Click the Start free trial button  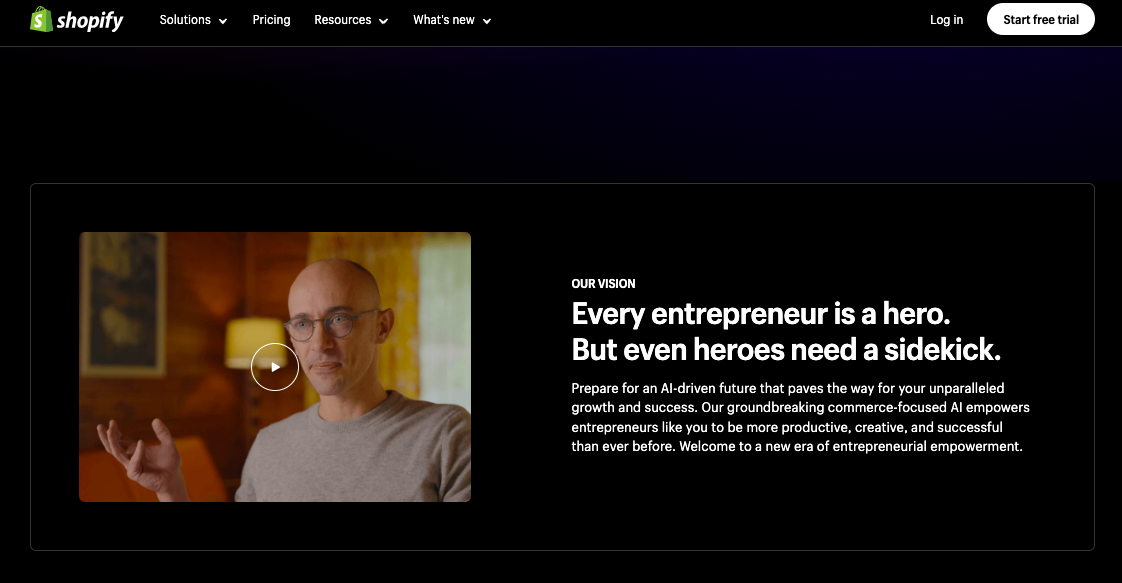click(x=1040, y=19)
